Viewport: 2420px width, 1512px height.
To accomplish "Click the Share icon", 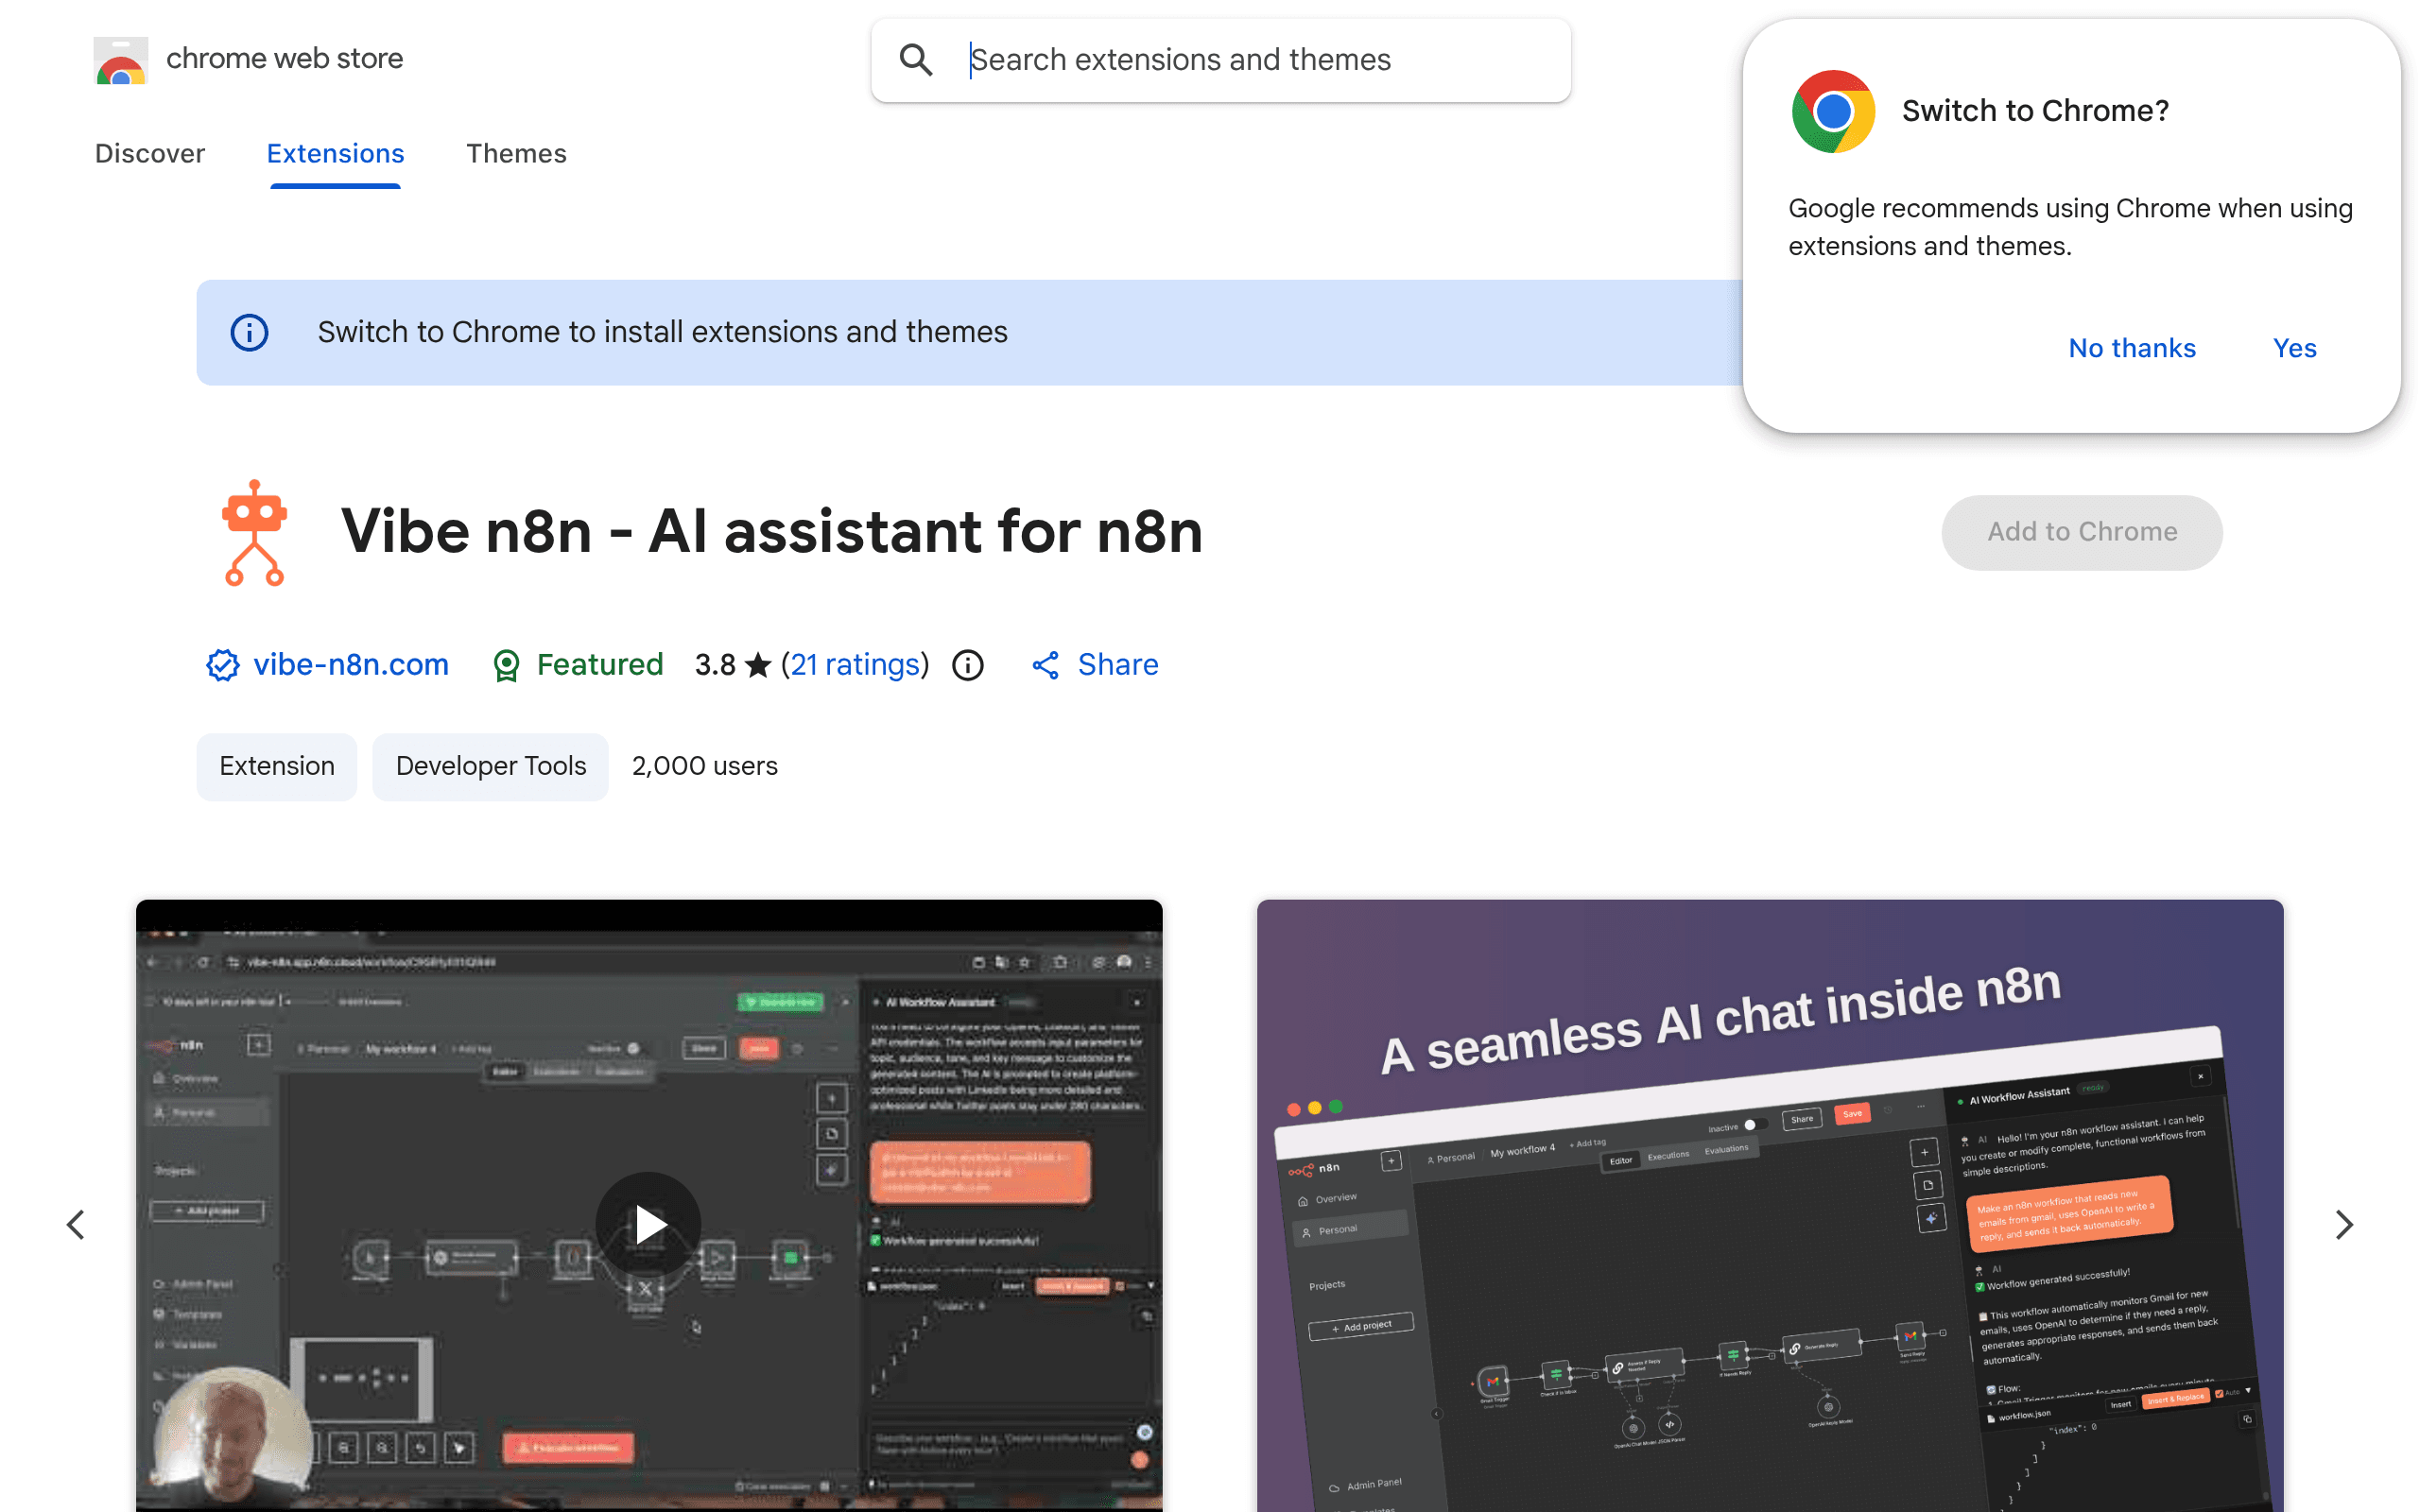I will click(1046, 665).
